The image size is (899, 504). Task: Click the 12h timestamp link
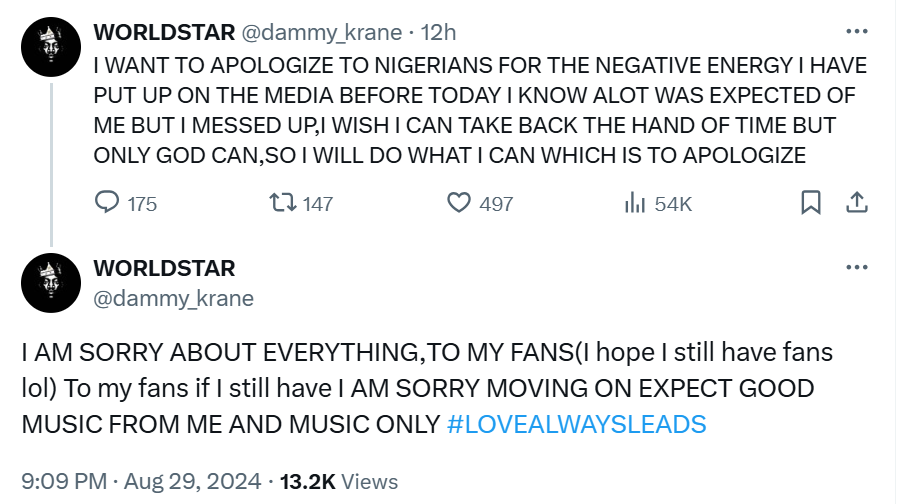tap(438, 32)
